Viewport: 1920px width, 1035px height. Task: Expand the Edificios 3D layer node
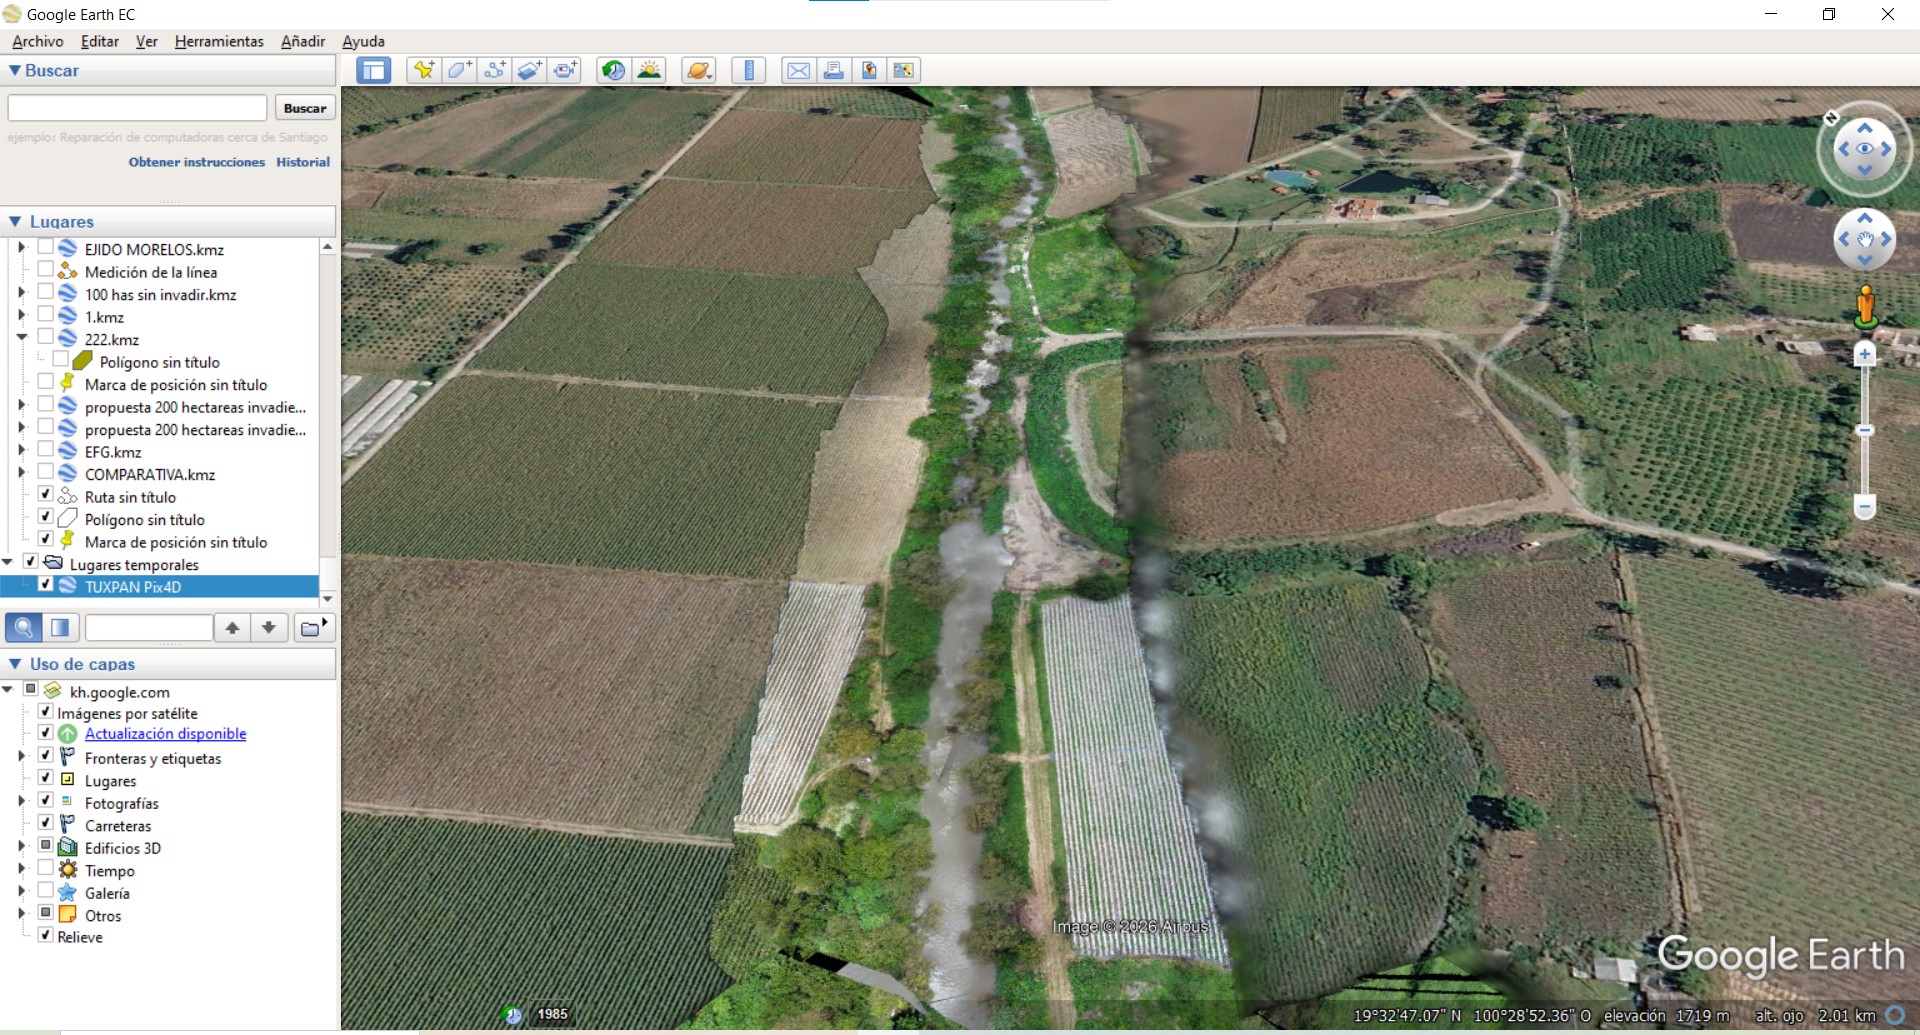22,846
